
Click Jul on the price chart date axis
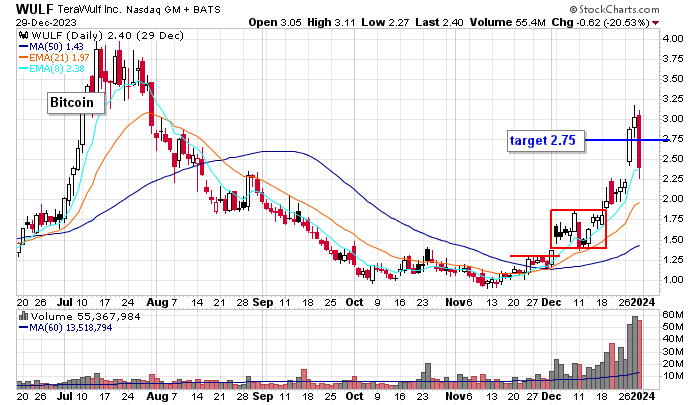point(65,303)
